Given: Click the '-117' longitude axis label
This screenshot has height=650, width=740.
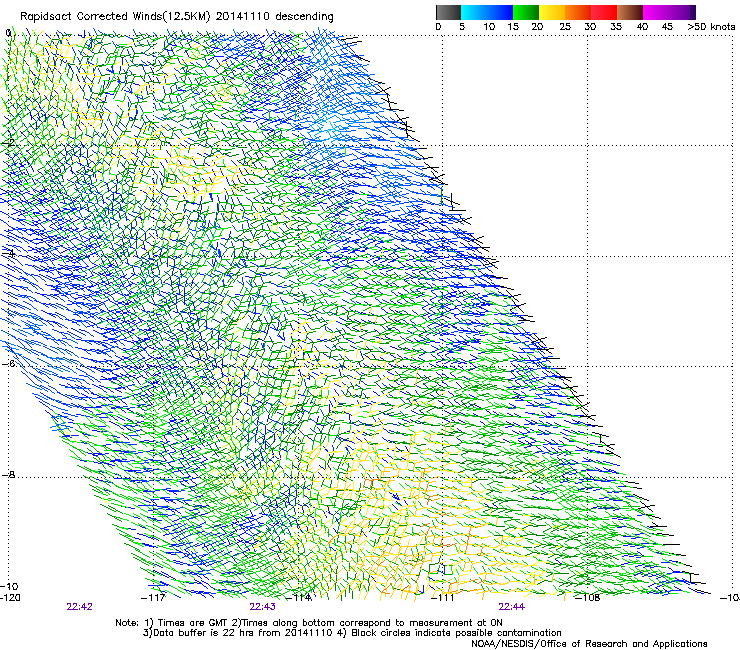Looking at the screenshot, I should (154, 598).
